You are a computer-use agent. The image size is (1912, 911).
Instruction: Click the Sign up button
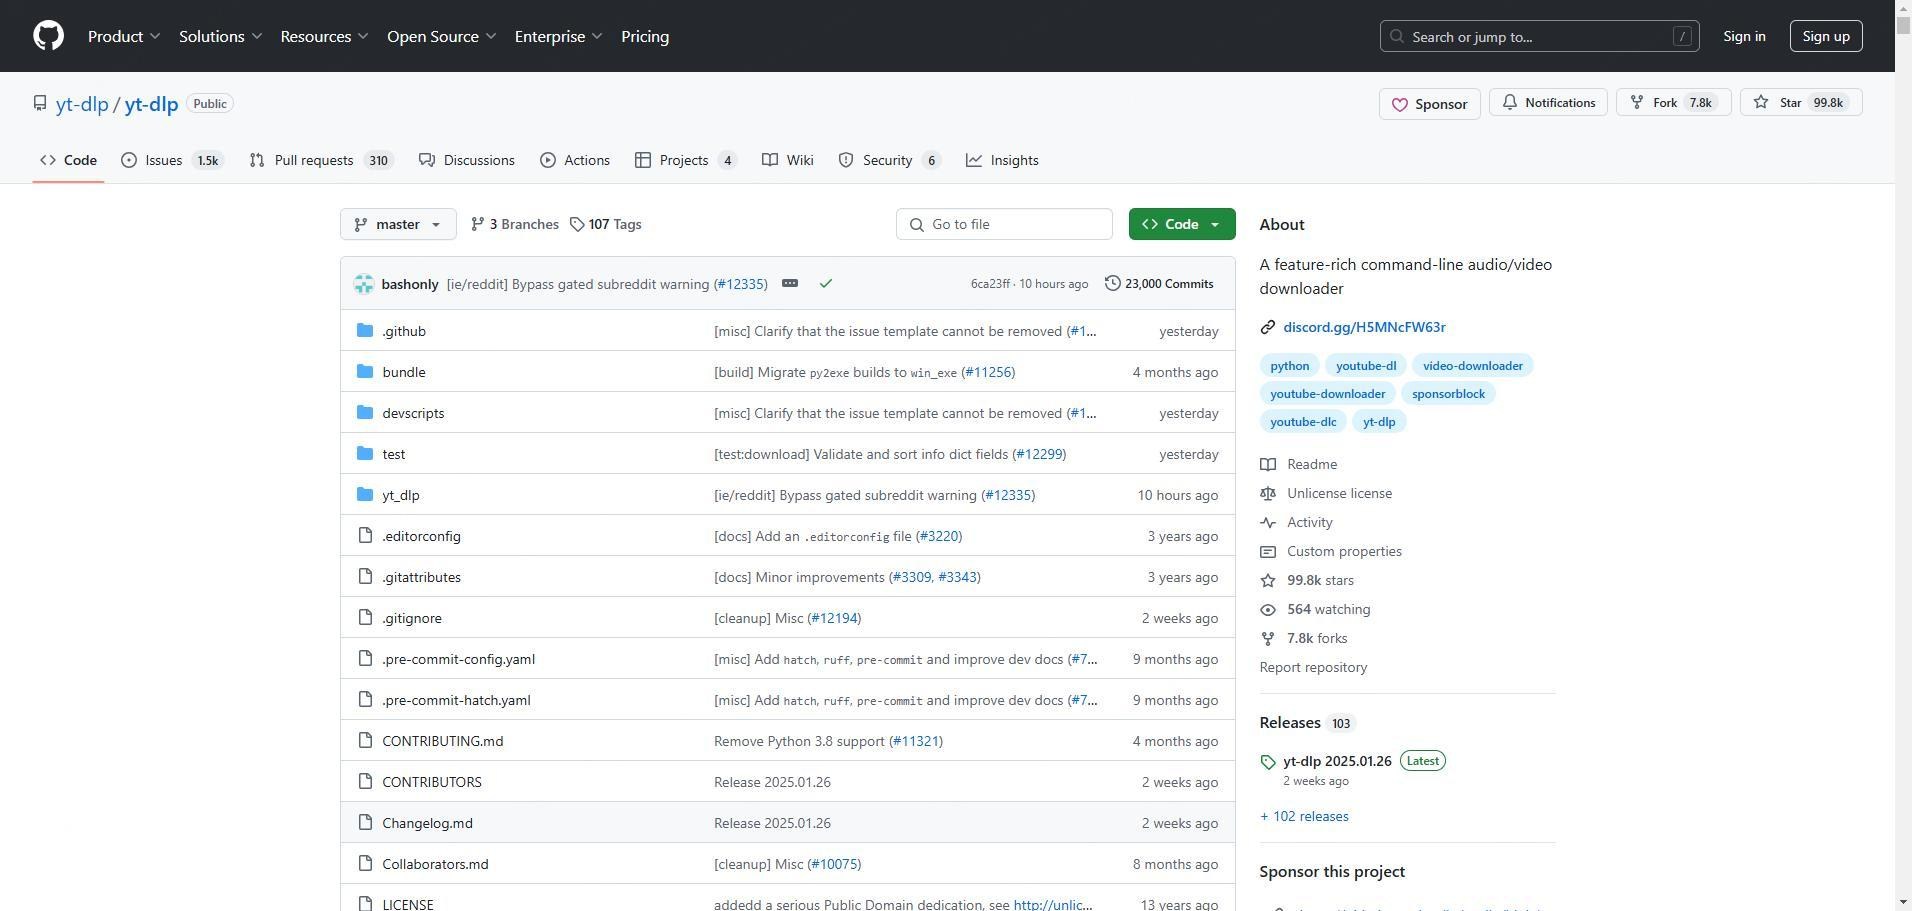coord(1826,36)
